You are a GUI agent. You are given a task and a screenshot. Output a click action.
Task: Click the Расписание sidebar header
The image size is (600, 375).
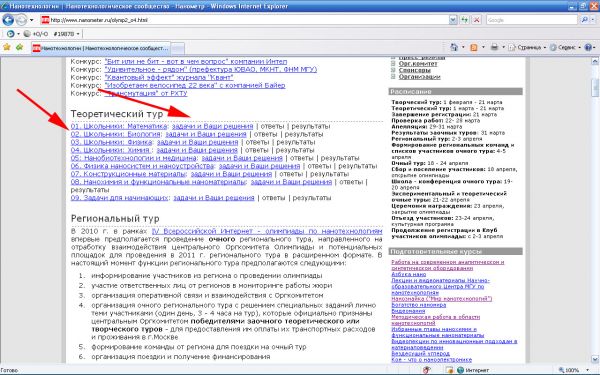point(455,91)
